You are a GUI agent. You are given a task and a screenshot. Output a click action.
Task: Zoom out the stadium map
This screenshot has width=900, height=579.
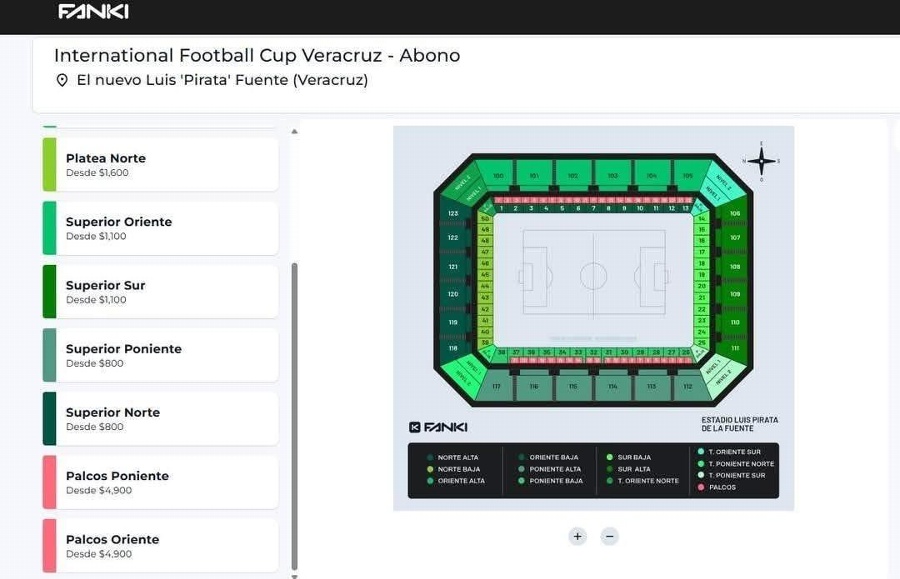[x=610, y=537]
